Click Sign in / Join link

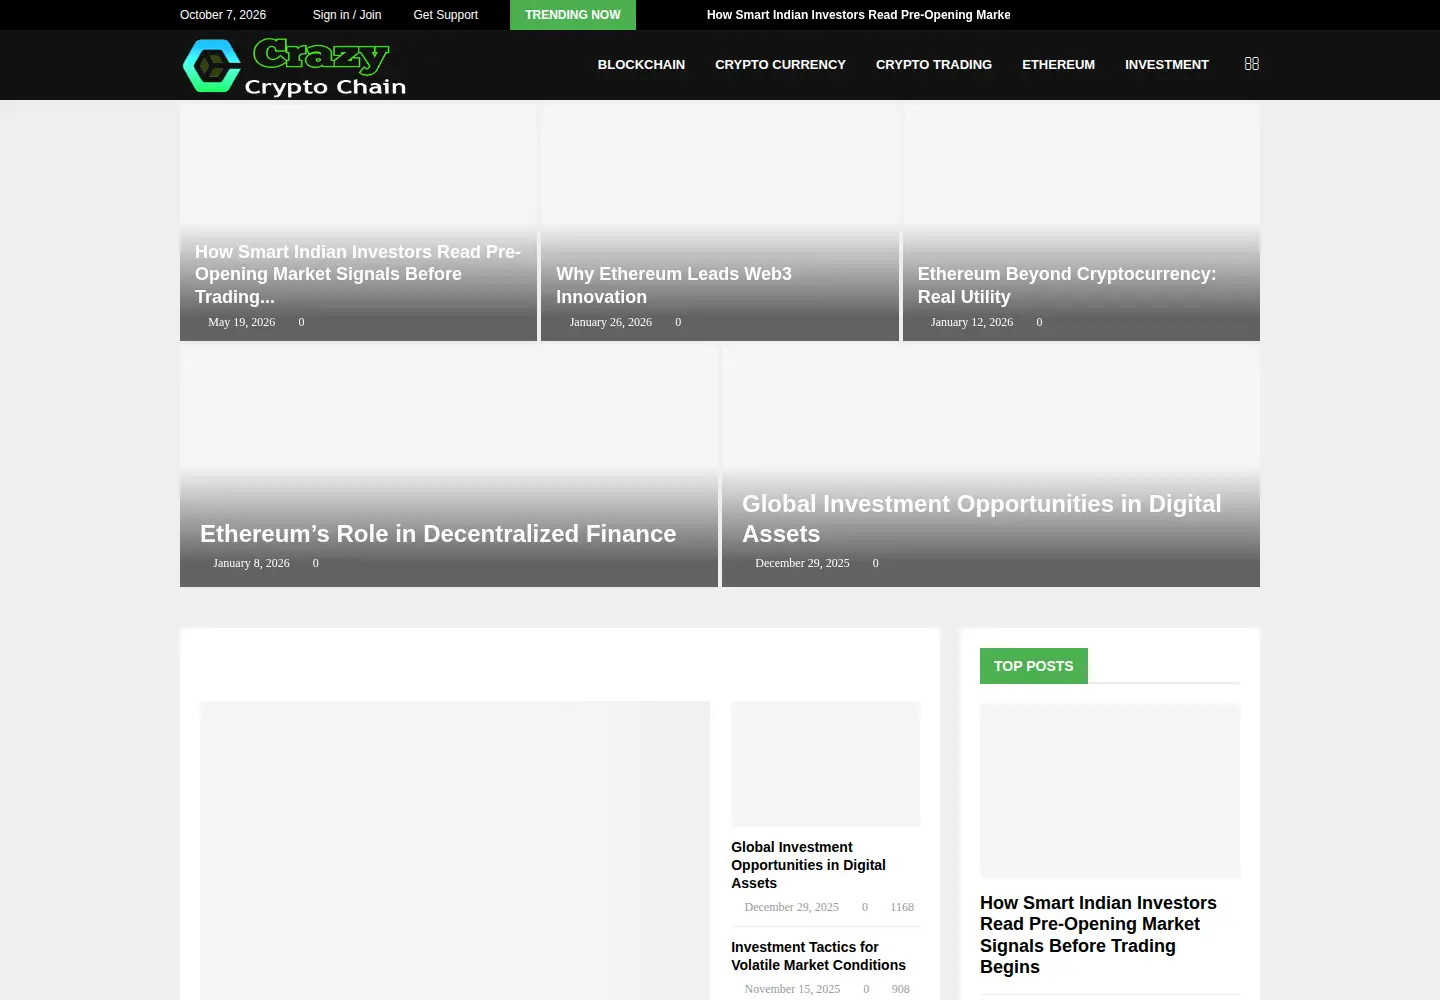[x=347, y=15]
